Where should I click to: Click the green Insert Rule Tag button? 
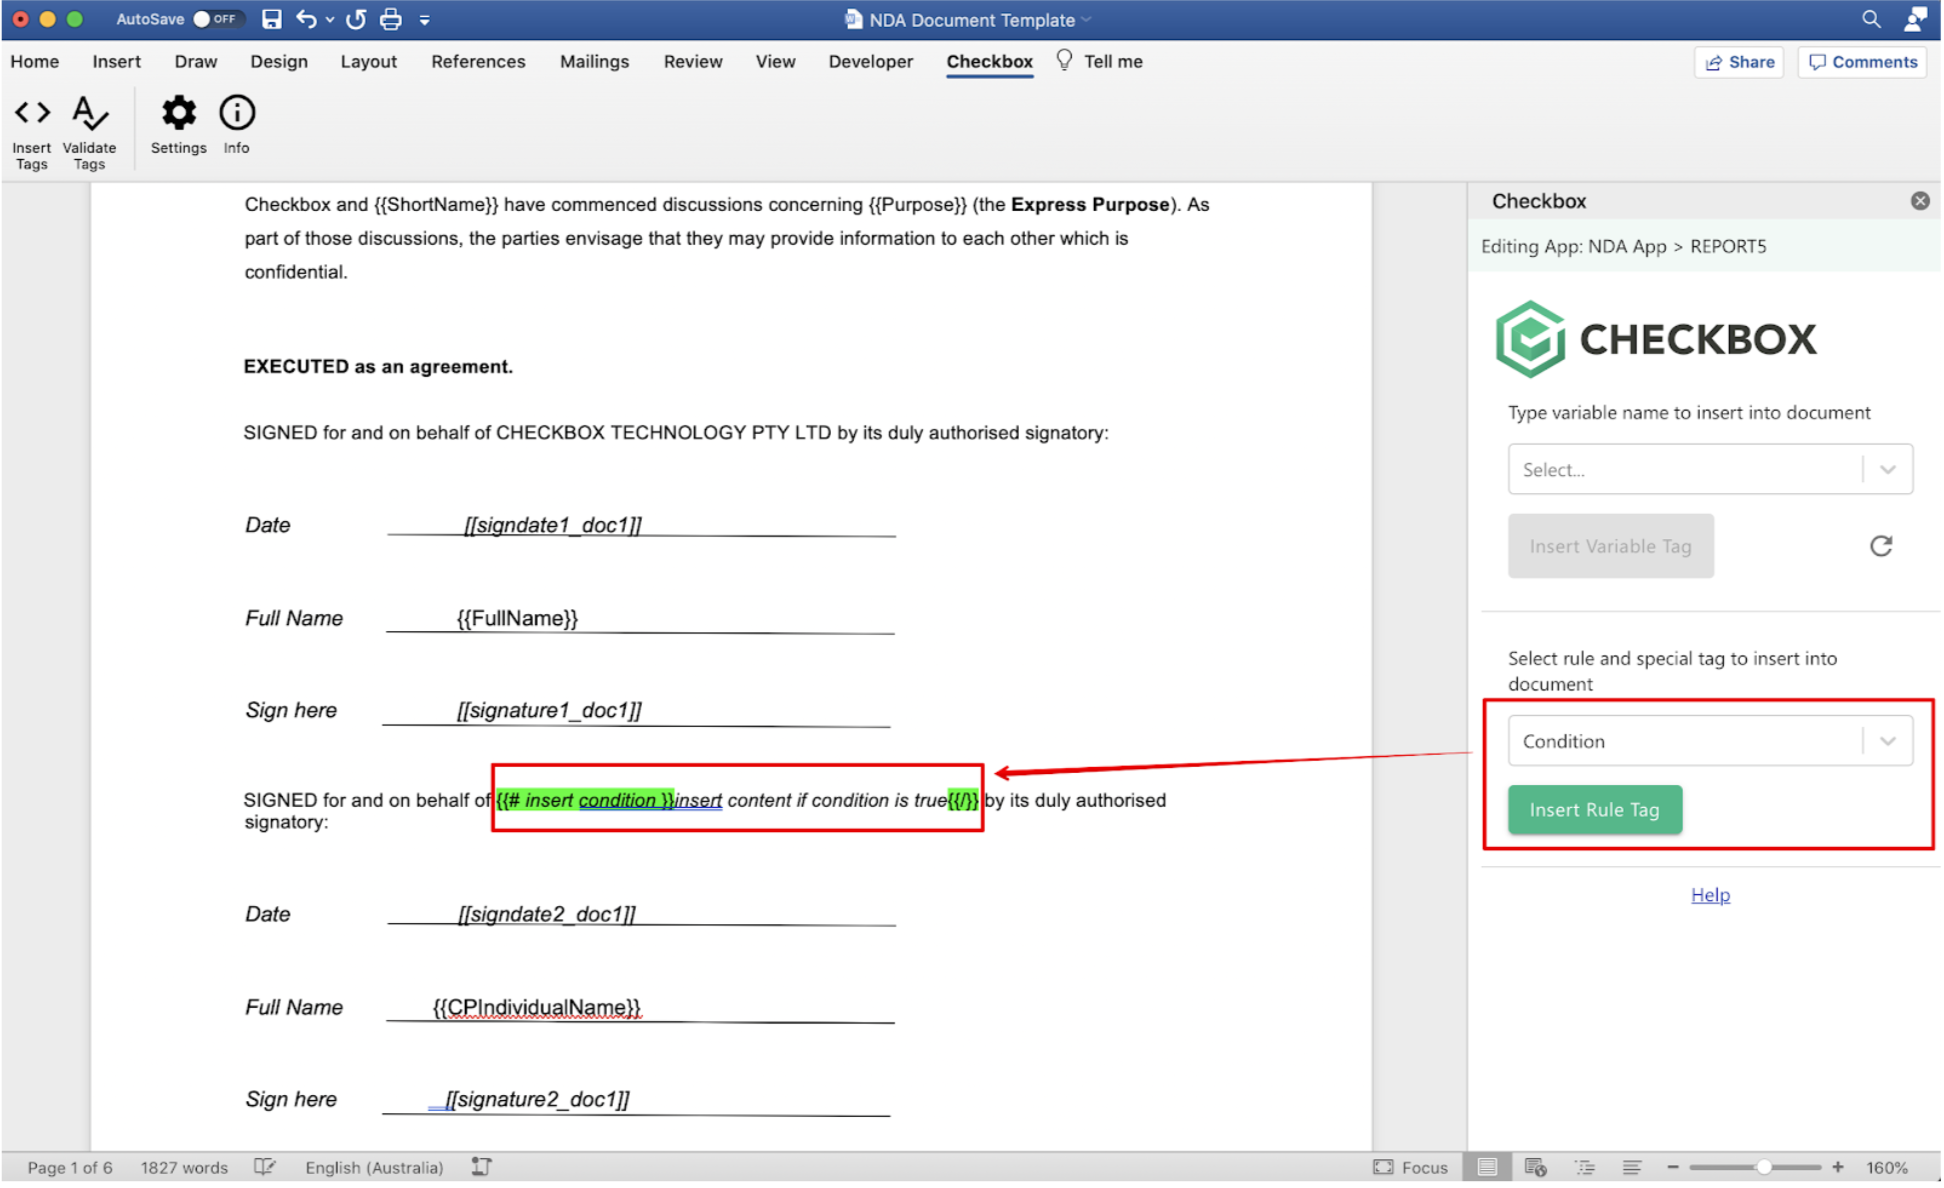[1594, 810]
